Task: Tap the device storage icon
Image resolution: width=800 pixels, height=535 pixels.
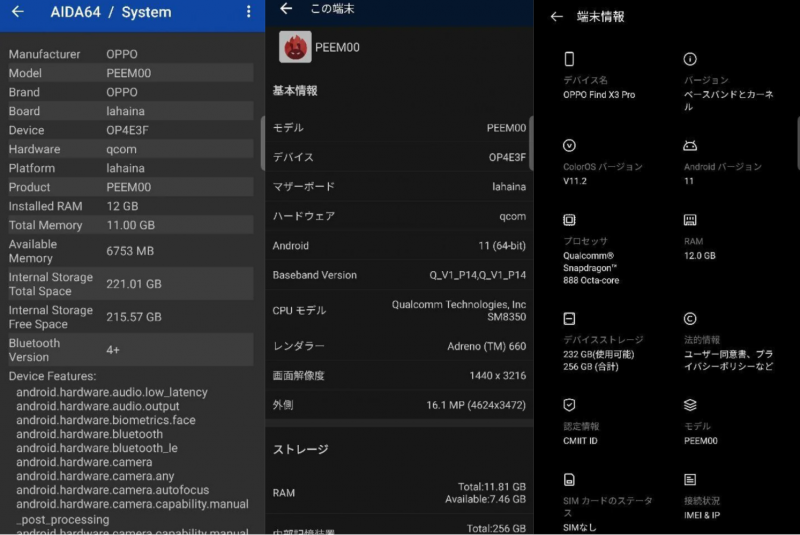Action: (x=569, y=319)
